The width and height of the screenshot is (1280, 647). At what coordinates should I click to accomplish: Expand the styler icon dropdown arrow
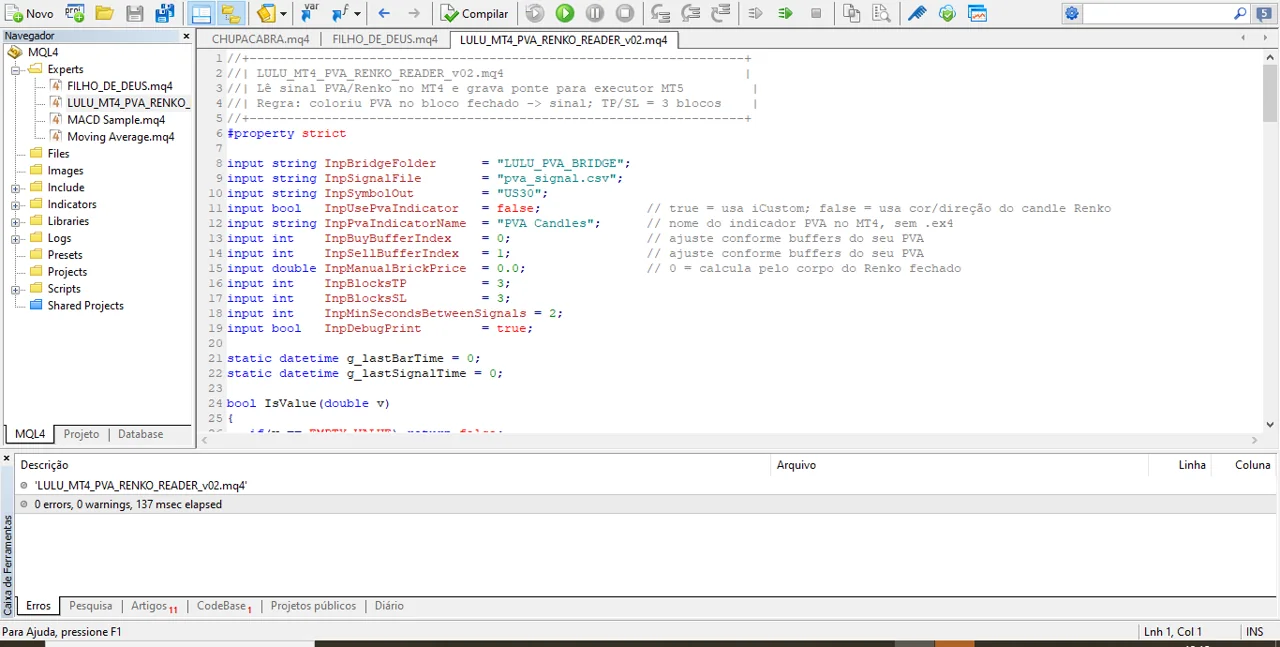click(283, 13)
